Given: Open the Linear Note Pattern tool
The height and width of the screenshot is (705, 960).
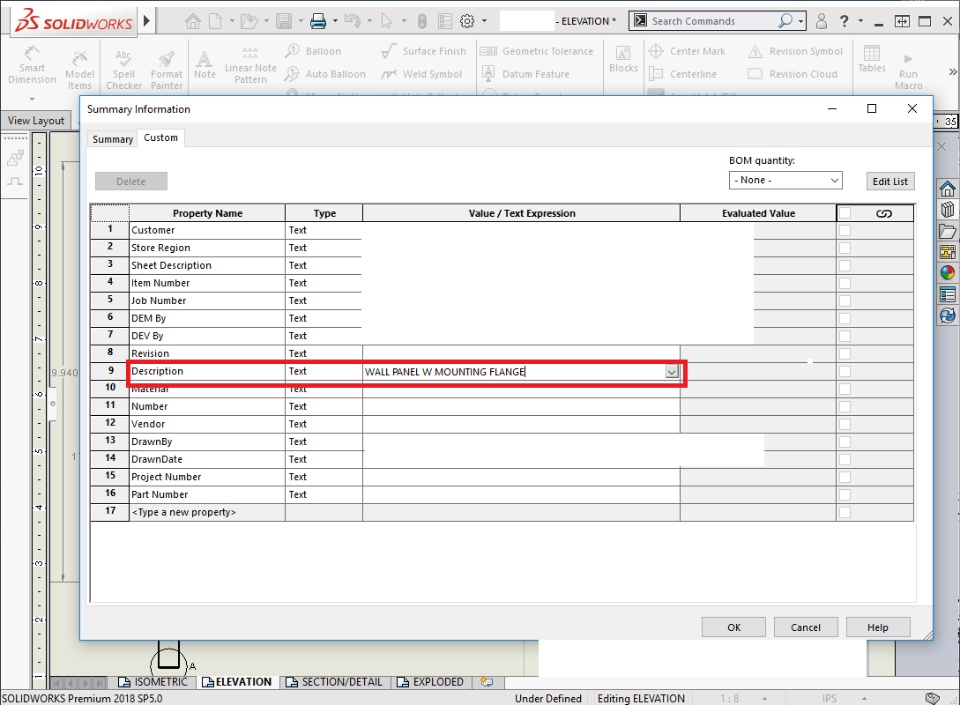Looking at the screenshot, I should point(250,65).
